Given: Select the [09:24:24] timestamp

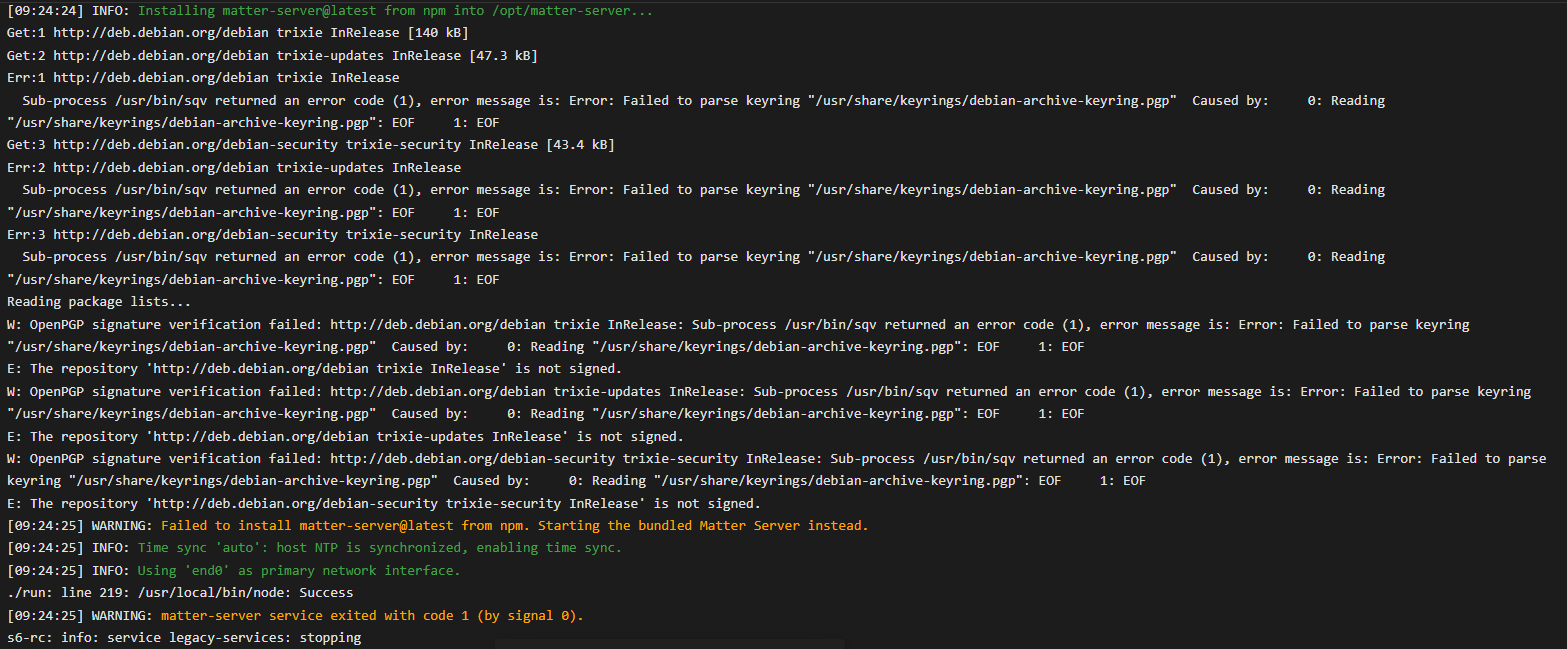Looking at the screenshot, I should point(45,11).
